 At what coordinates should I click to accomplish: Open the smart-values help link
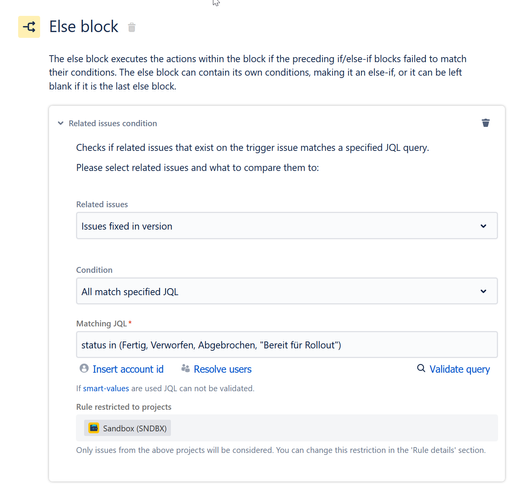pyautogui.click(x=106, y=388)
